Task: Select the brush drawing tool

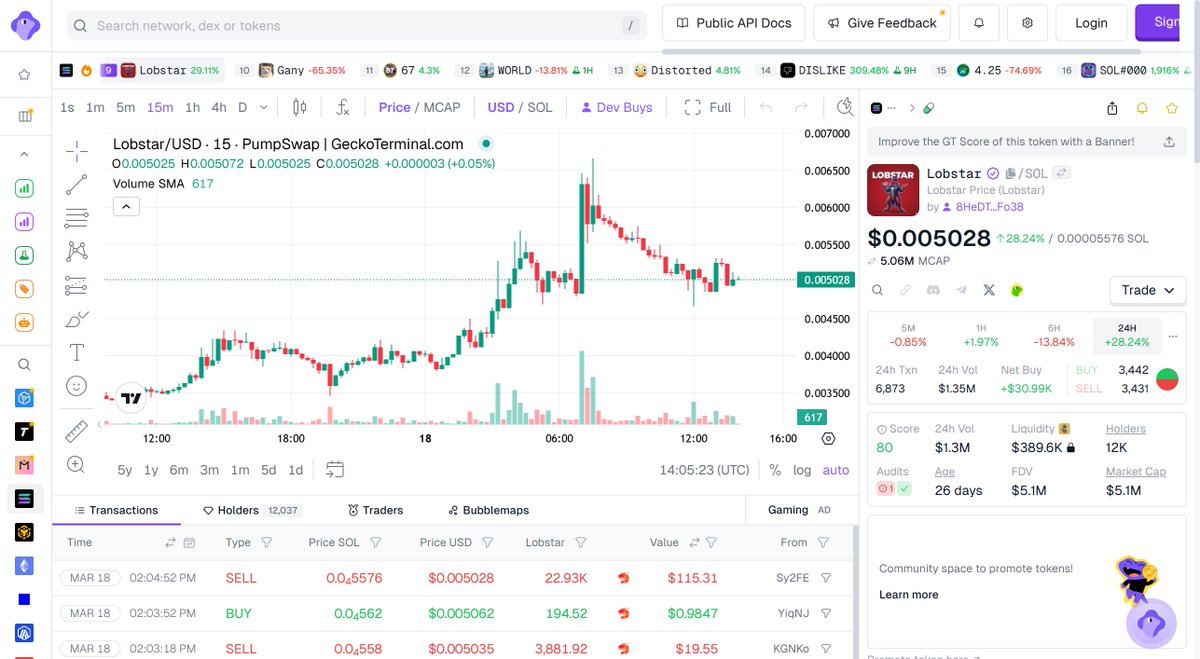Action: (77, 319)
